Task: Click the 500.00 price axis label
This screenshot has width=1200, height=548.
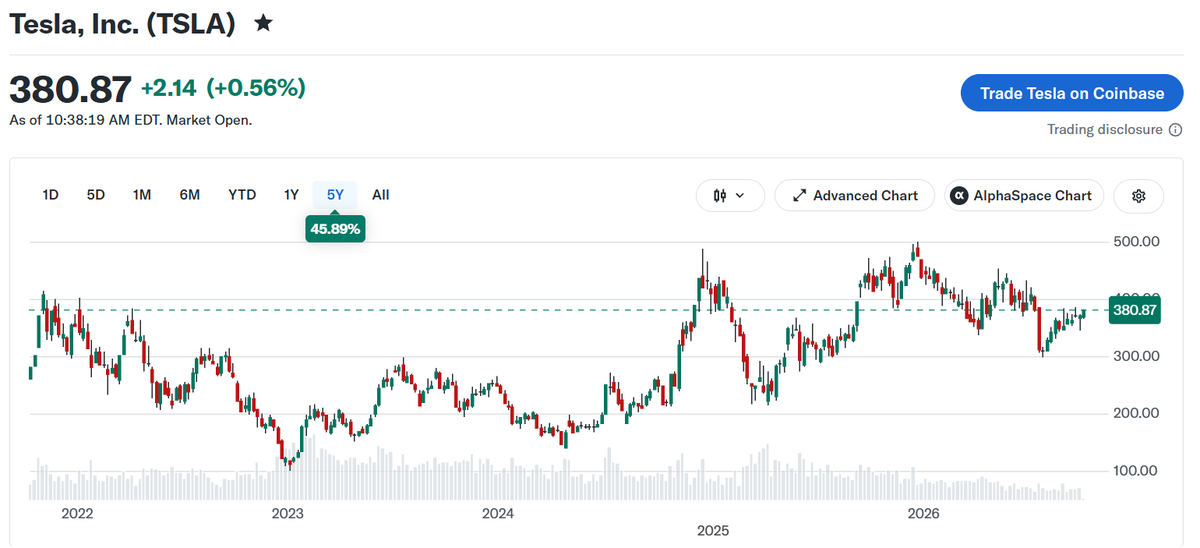Action: coord(1136,242)
